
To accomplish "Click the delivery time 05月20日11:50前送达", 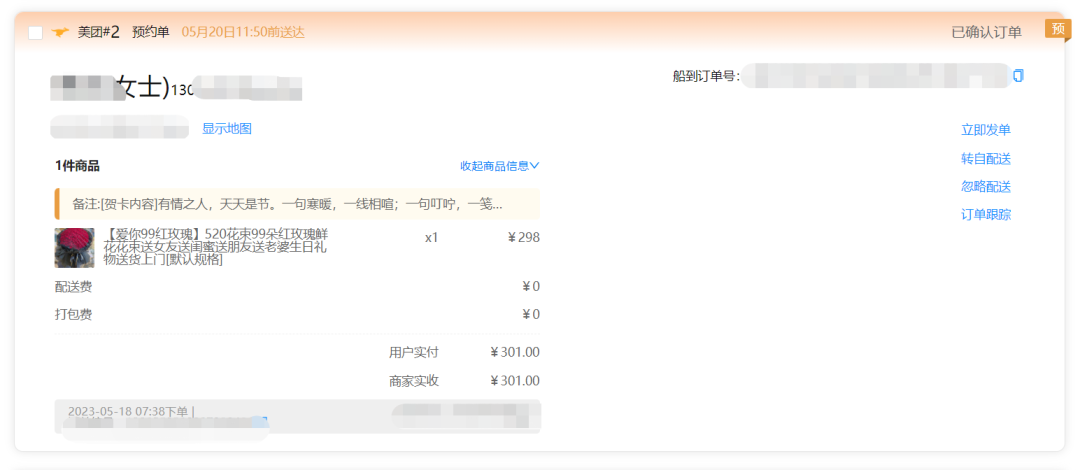I will coord(243,32).
